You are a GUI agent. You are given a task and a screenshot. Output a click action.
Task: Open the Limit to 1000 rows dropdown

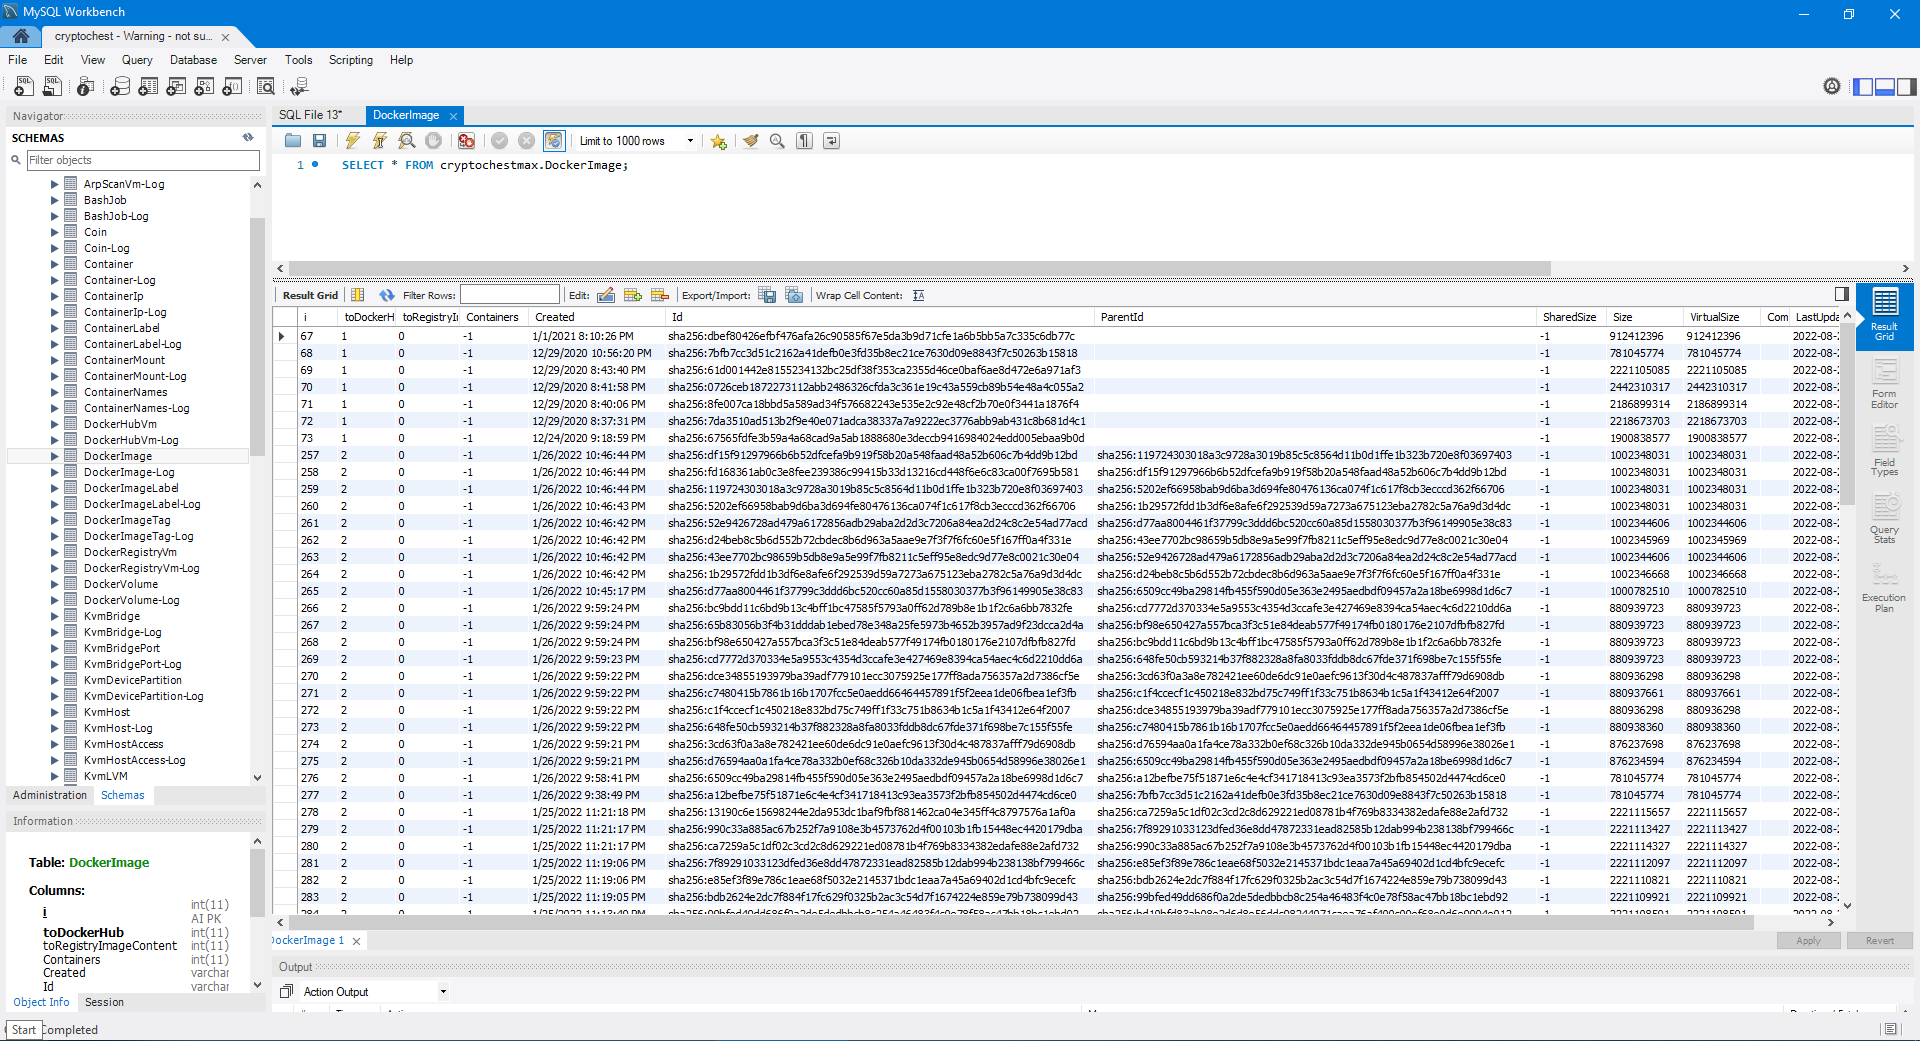pos(690,141)
